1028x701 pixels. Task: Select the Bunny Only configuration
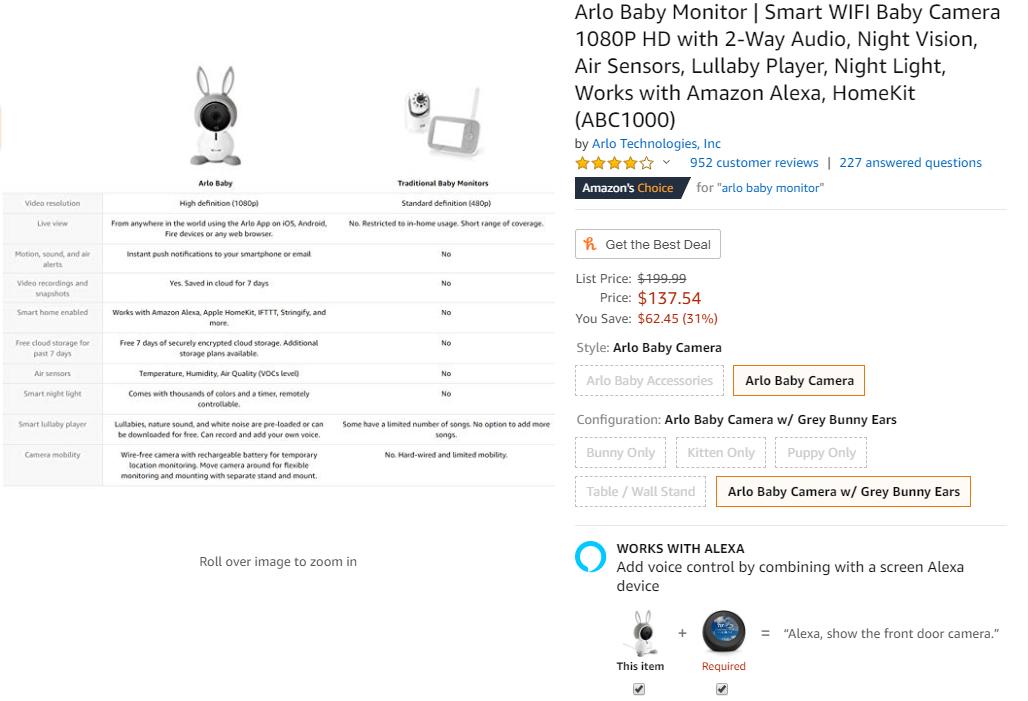tap(620, 452)
